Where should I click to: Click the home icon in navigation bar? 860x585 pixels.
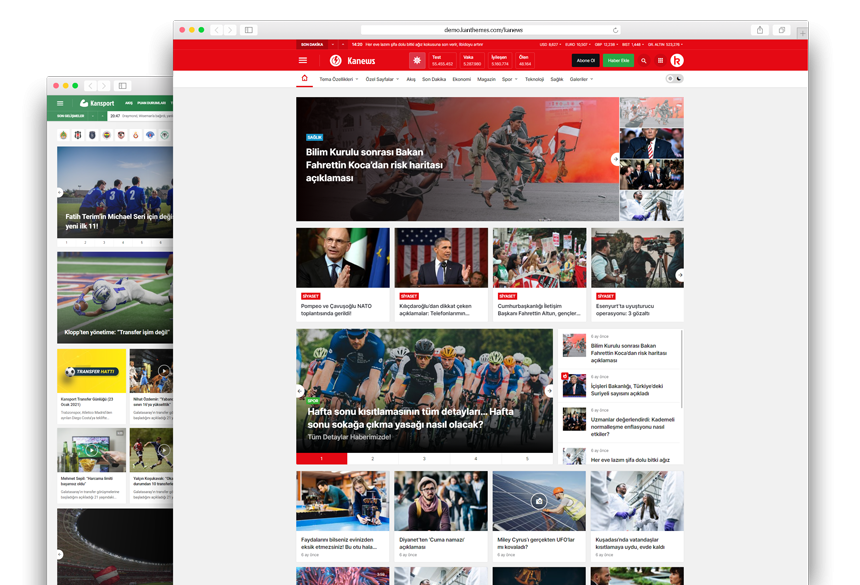click(304, 78)
